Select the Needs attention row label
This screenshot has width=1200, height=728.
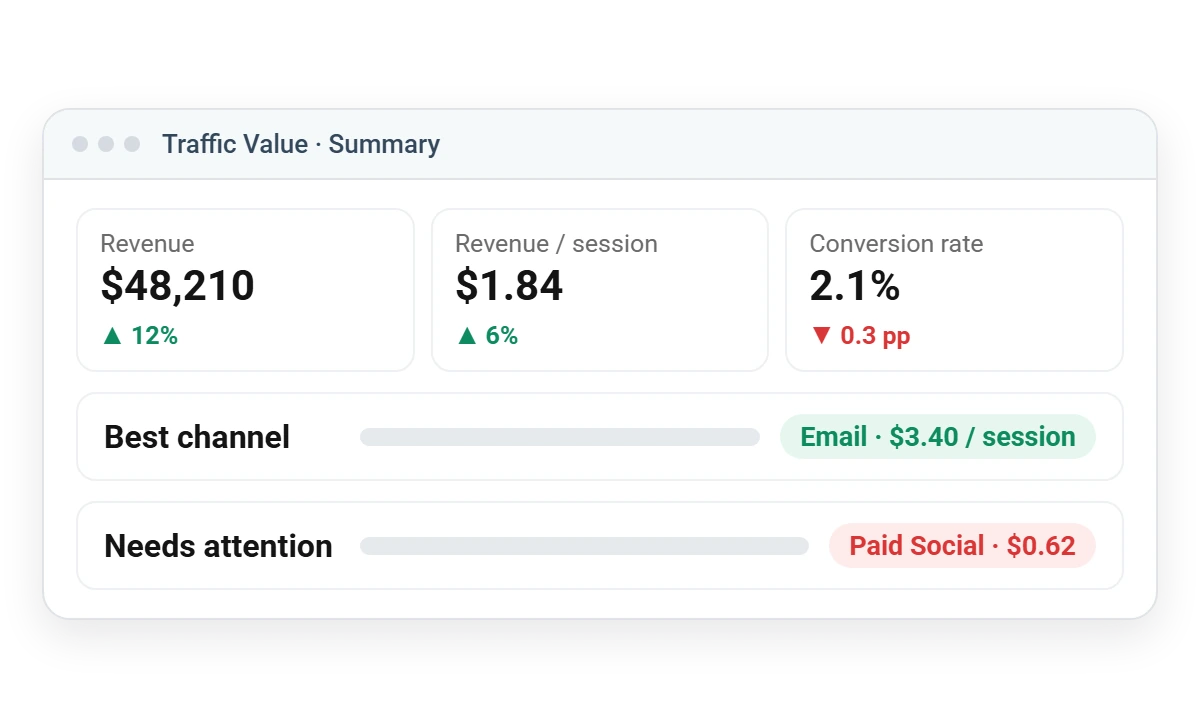(218, 546)
